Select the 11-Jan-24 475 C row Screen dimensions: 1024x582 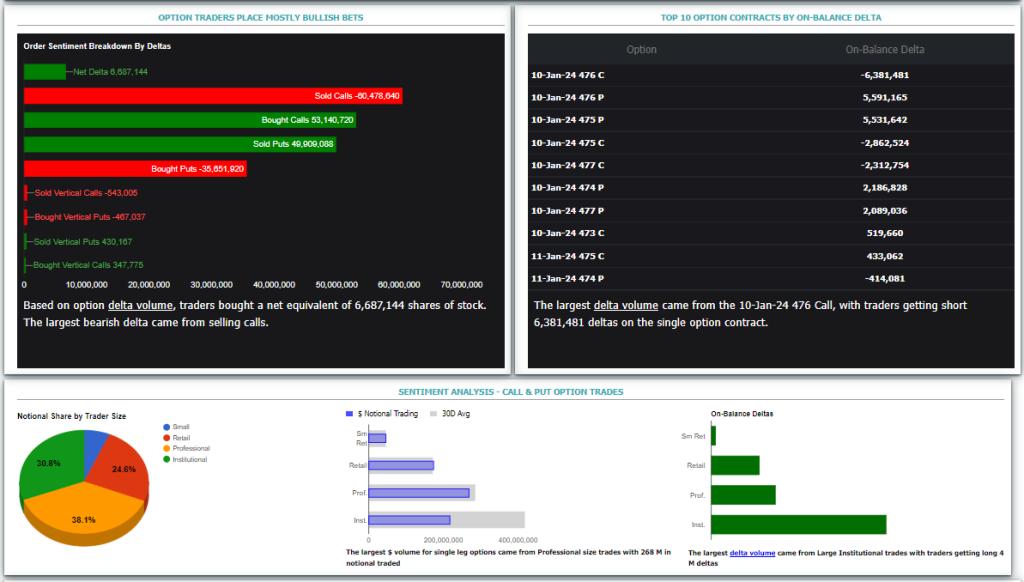coord(771,256)
